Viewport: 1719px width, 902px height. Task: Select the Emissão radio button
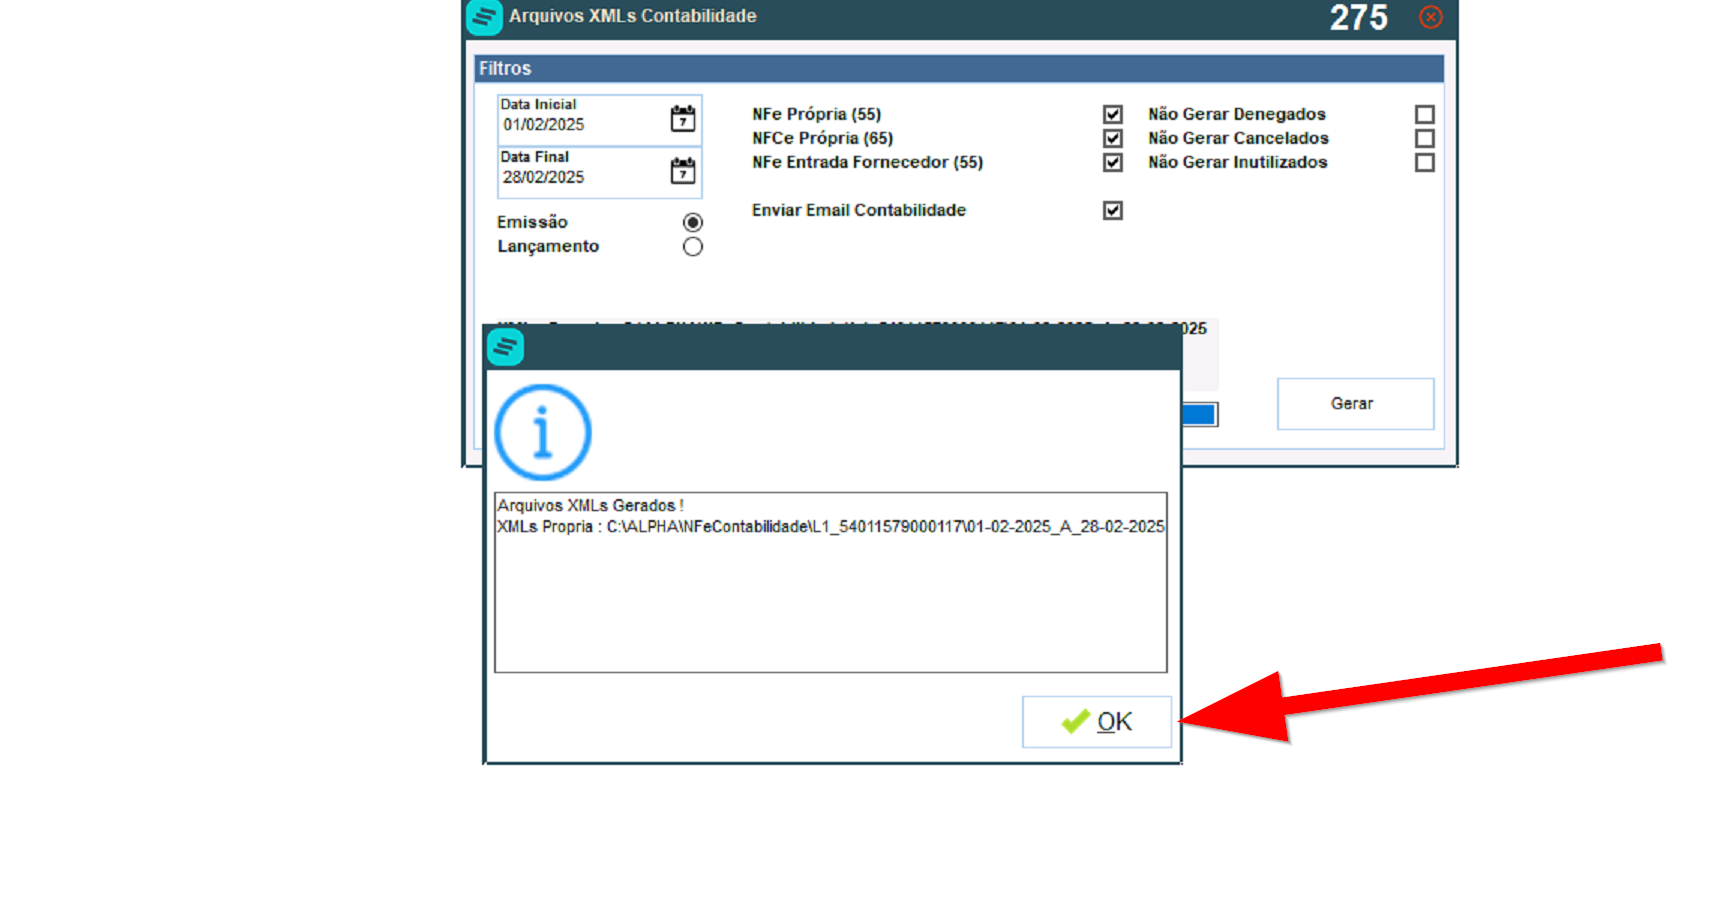click(x=692, y=222)
